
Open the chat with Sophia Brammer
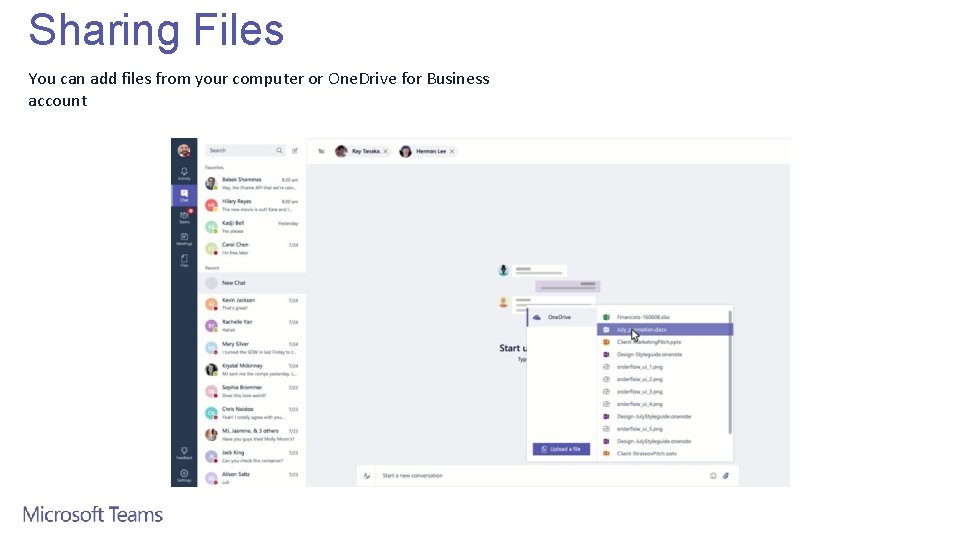point(252,391)
